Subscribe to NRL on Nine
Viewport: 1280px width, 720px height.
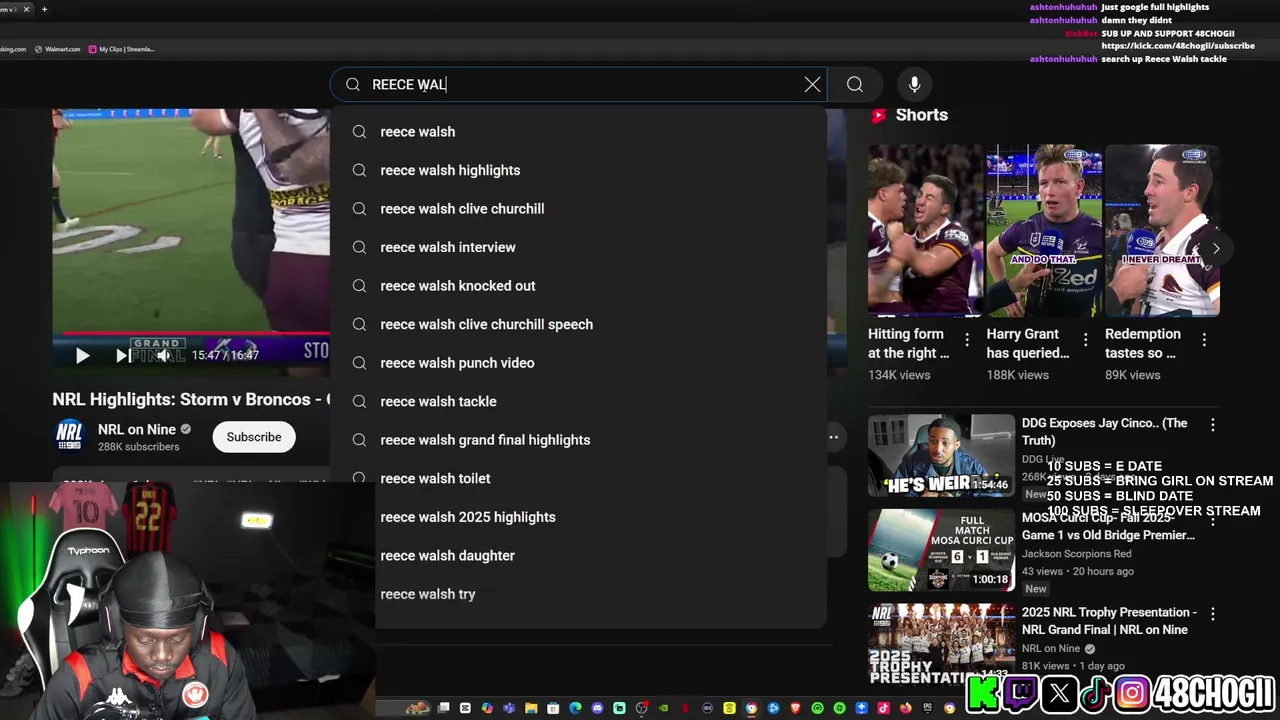(x=254, y=437)
